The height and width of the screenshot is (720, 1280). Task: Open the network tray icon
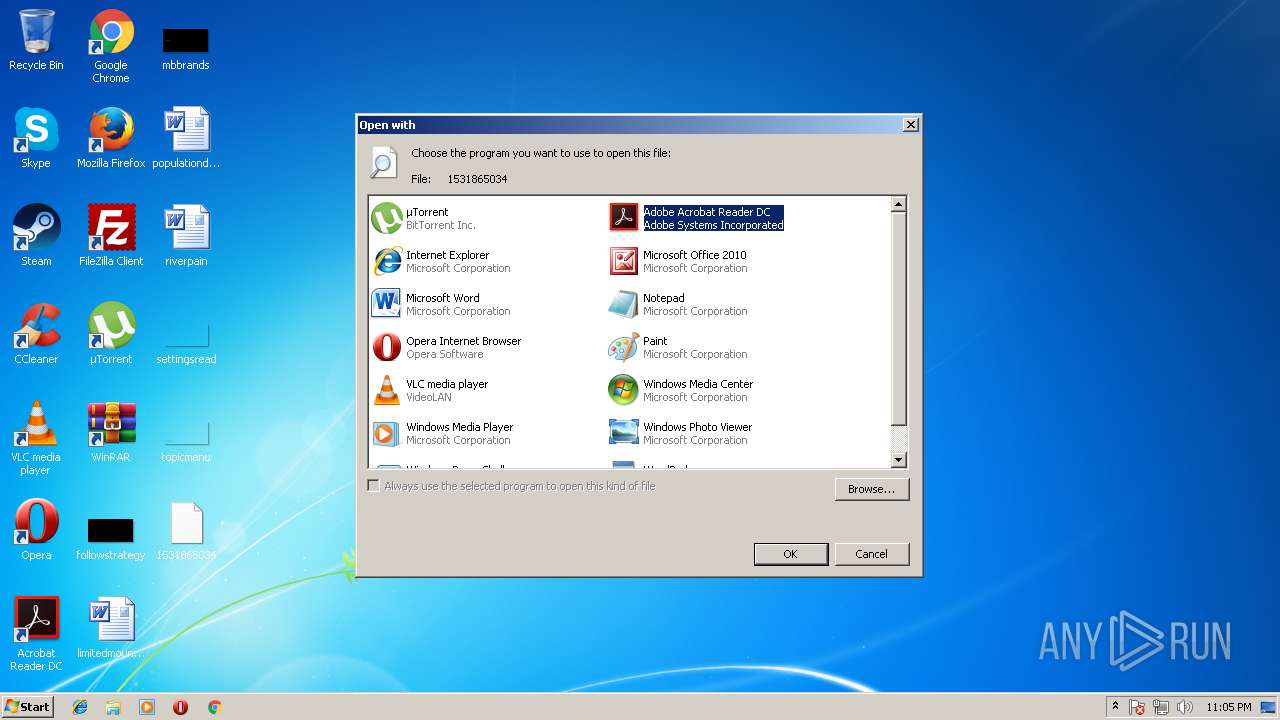click(1161, 707)
